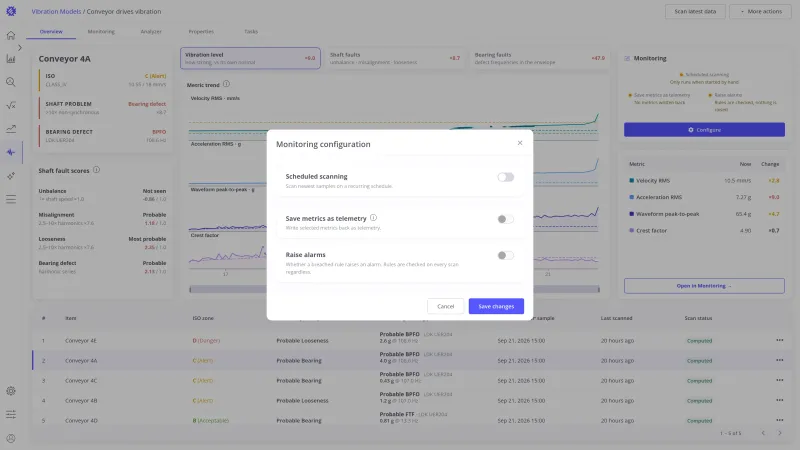Close the Monitoring configuration dialog

[520, 143]
